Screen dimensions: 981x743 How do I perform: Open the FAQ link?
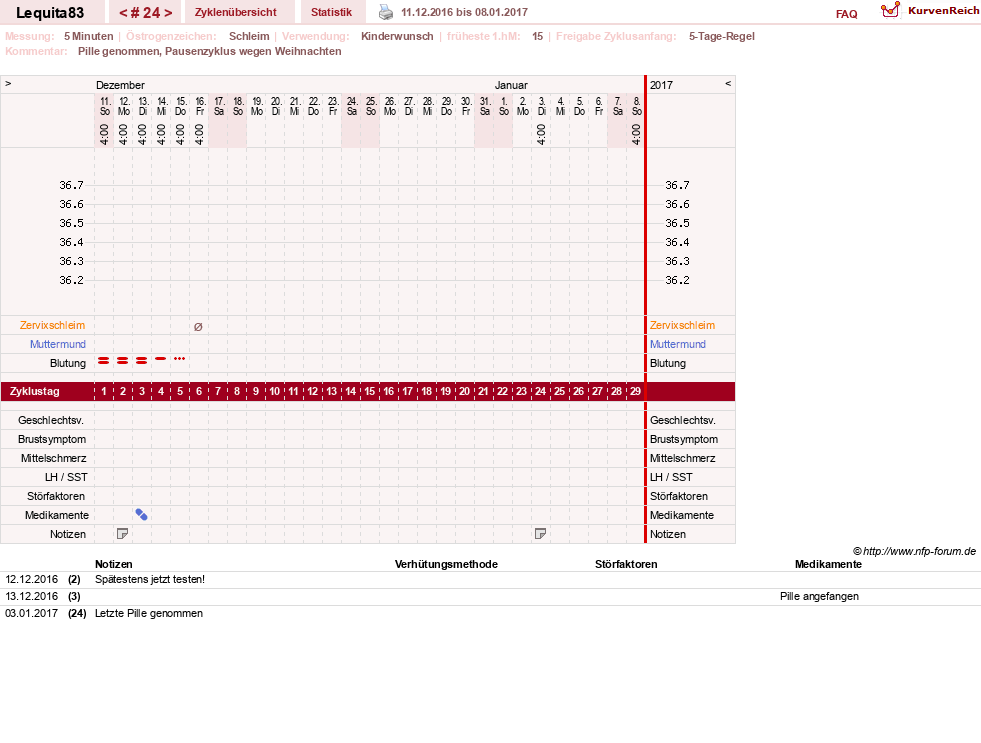point(846,14)
